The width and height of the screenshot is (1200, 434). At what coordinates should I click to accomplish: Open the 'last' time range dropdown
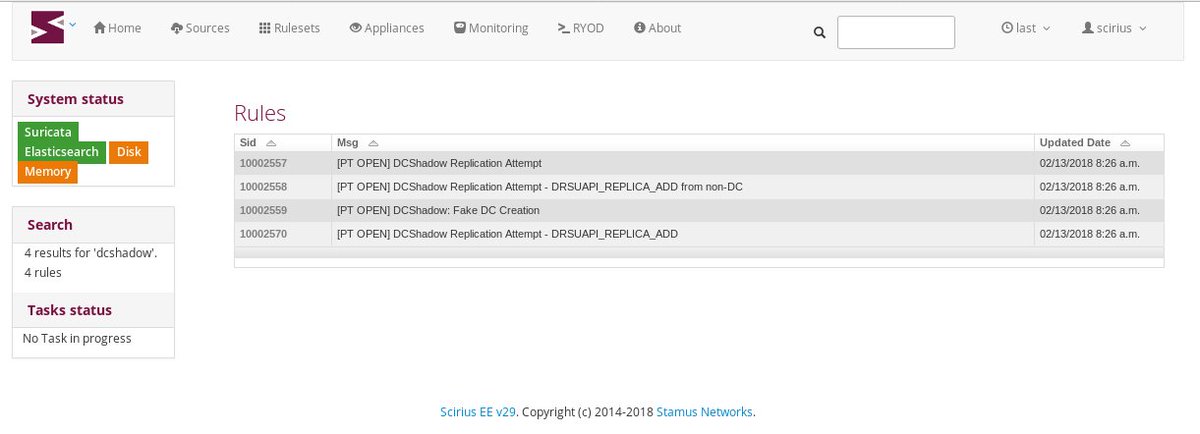point(1026,28)
